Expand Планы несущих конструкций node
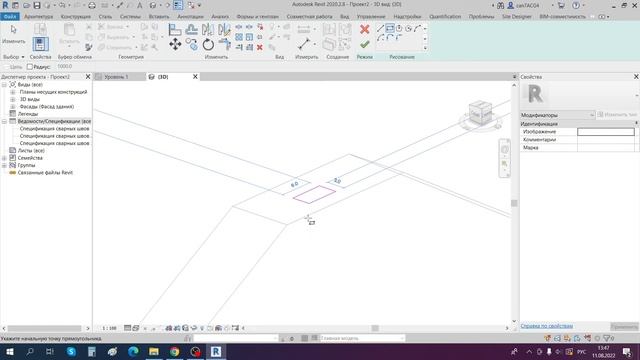Screen dimensions: 640x360 click(12, 92)
